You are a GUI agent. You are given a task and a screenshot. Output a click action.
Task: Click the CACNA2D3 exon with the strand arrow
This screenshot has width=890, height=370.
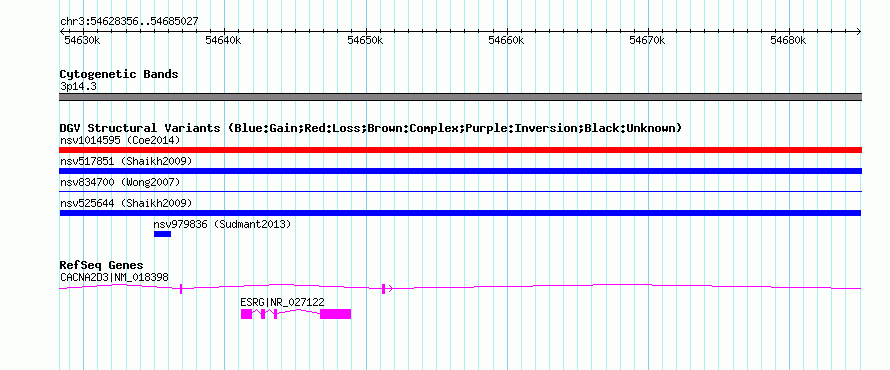point(385,288)
